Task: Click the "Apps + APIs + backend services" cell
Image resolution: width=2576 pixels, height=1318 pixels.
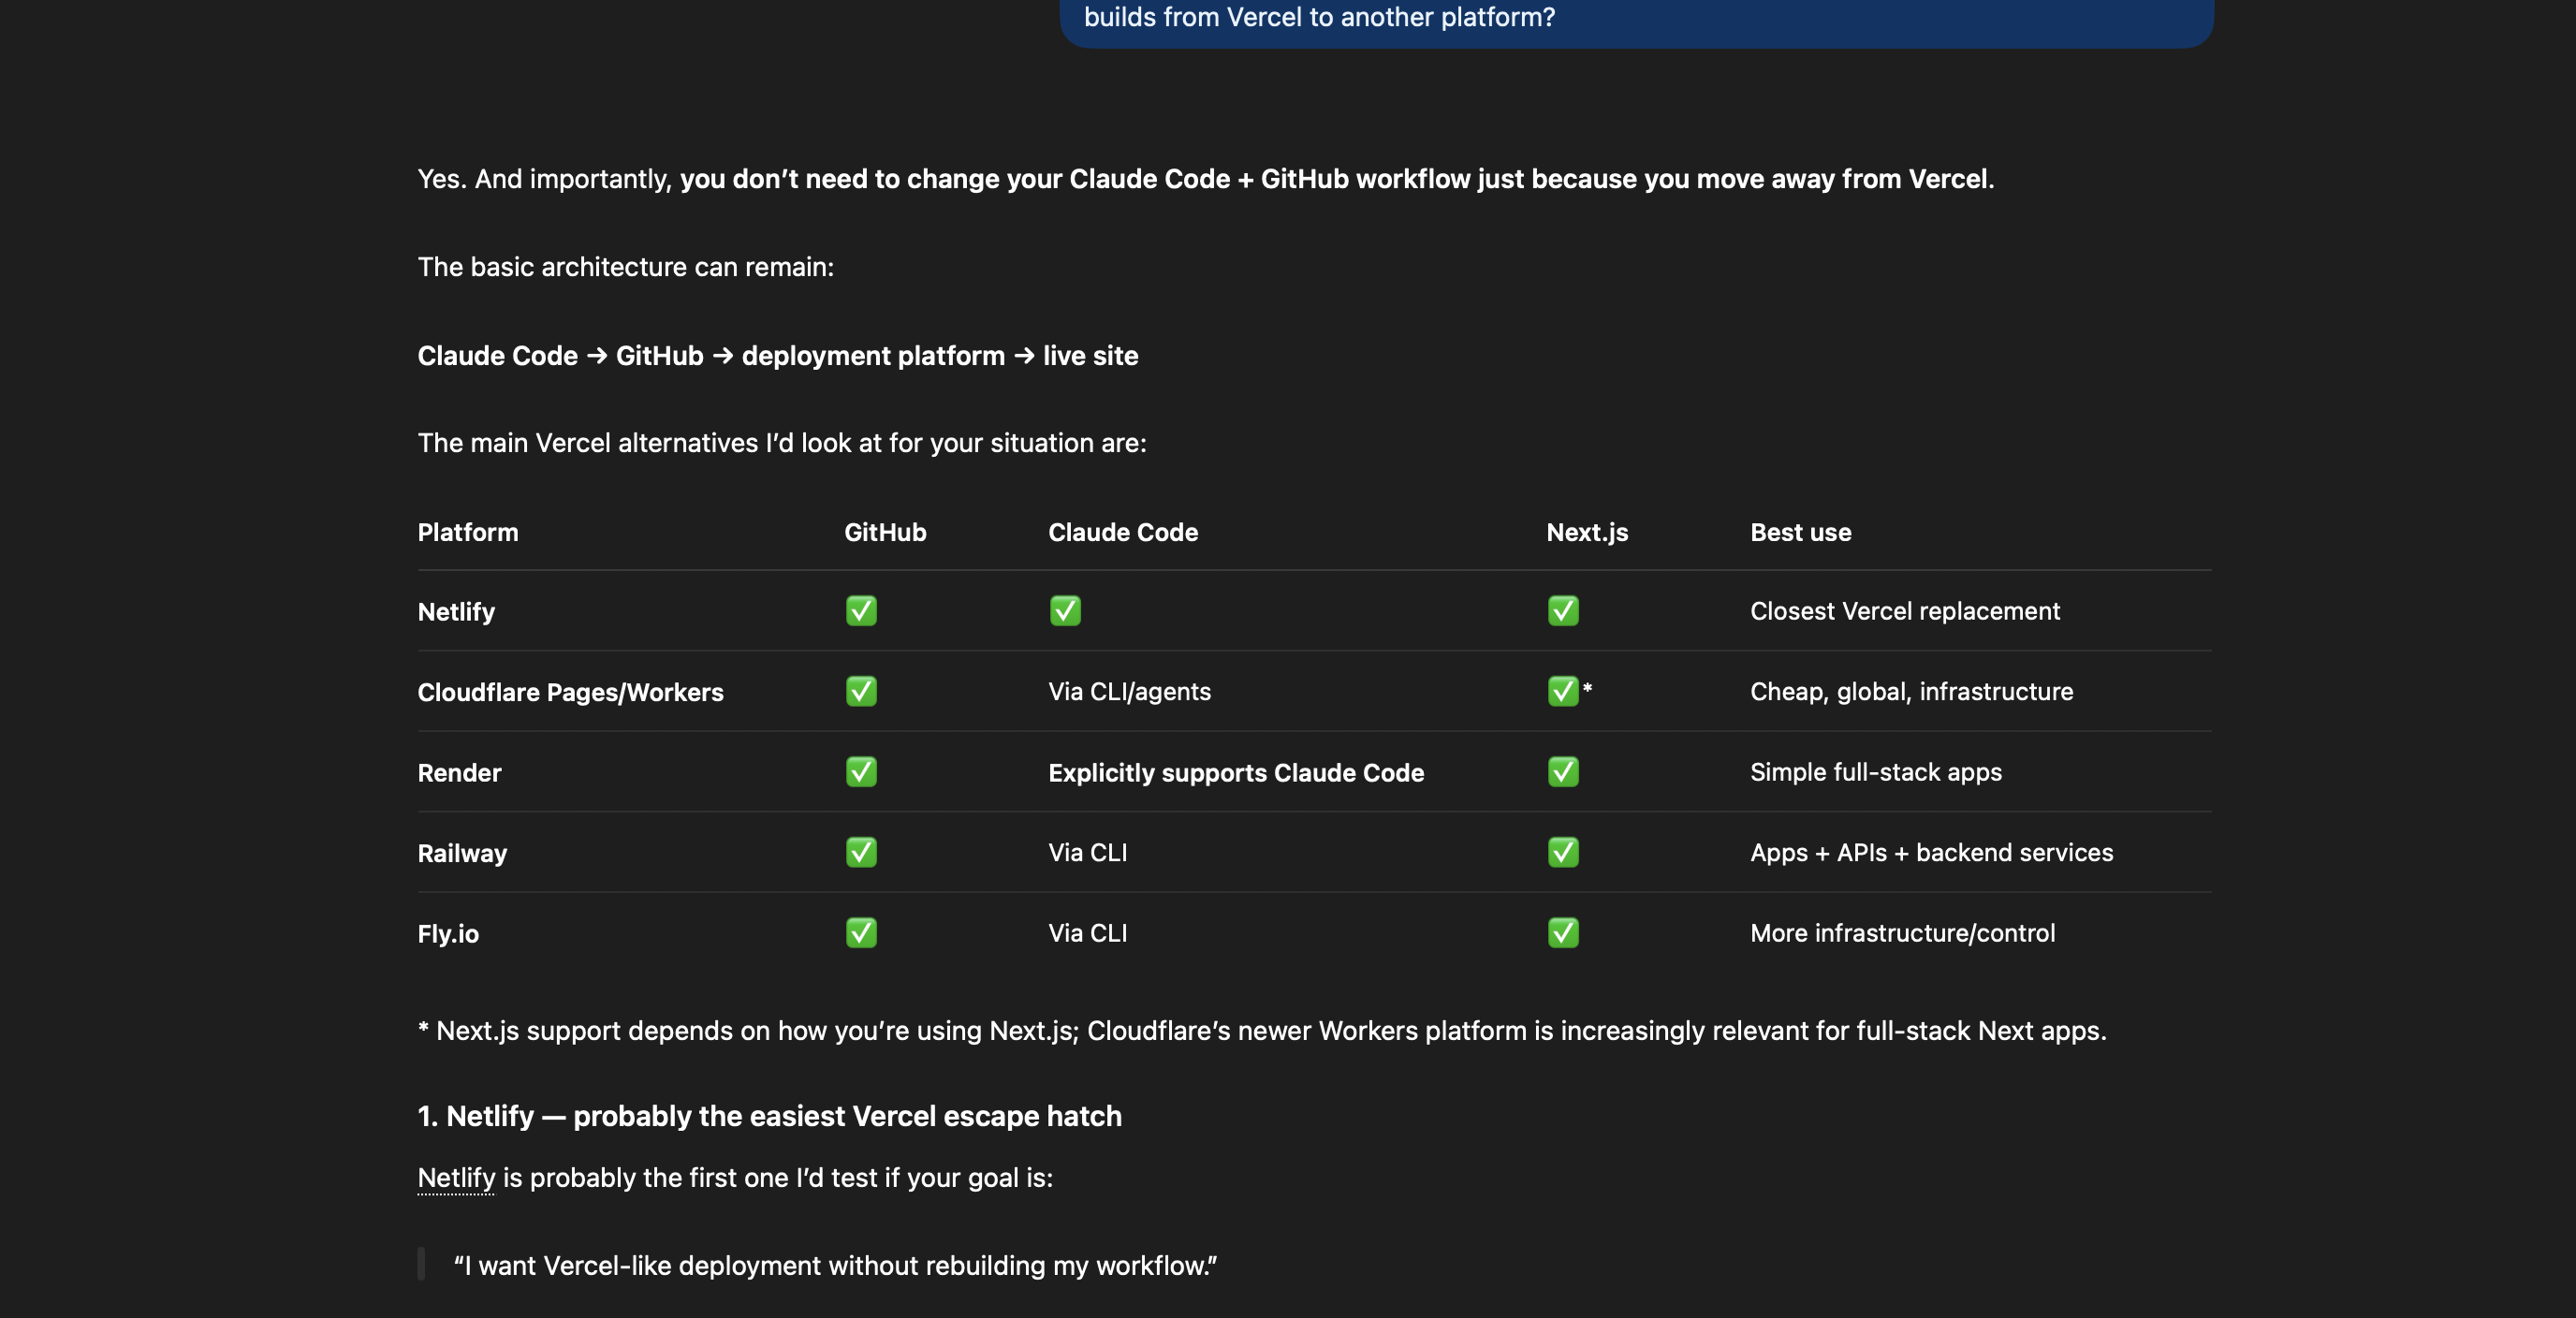Action: pos(1931,852)
